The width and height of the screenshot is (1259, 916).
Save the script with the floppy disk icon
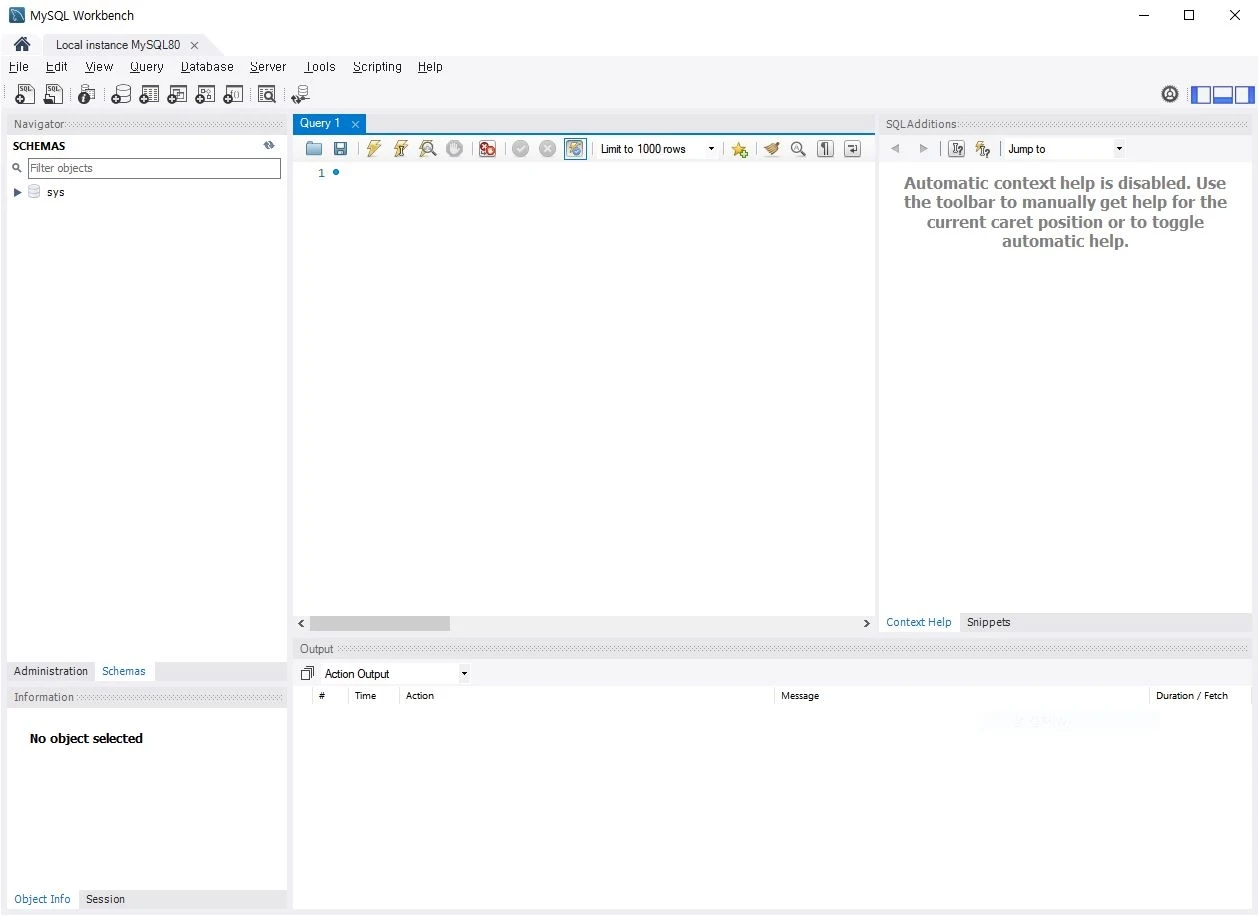(340, 149)
